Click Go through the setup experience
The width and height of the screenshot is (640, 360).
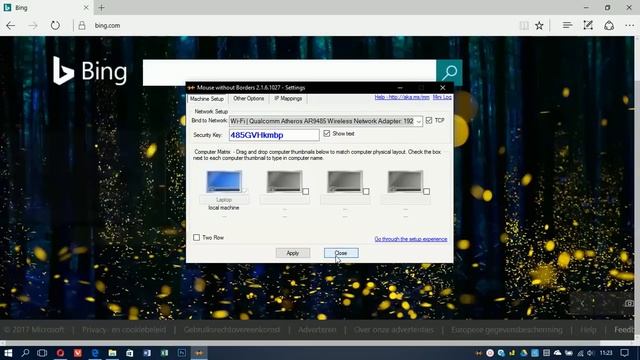pos(411,239)
